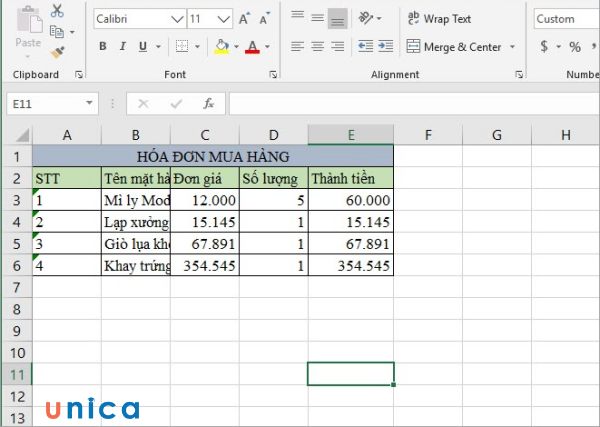The height and width of the screenshot is (427, 600).
Task: Click header cell Thành tiền
Action: 351,178
